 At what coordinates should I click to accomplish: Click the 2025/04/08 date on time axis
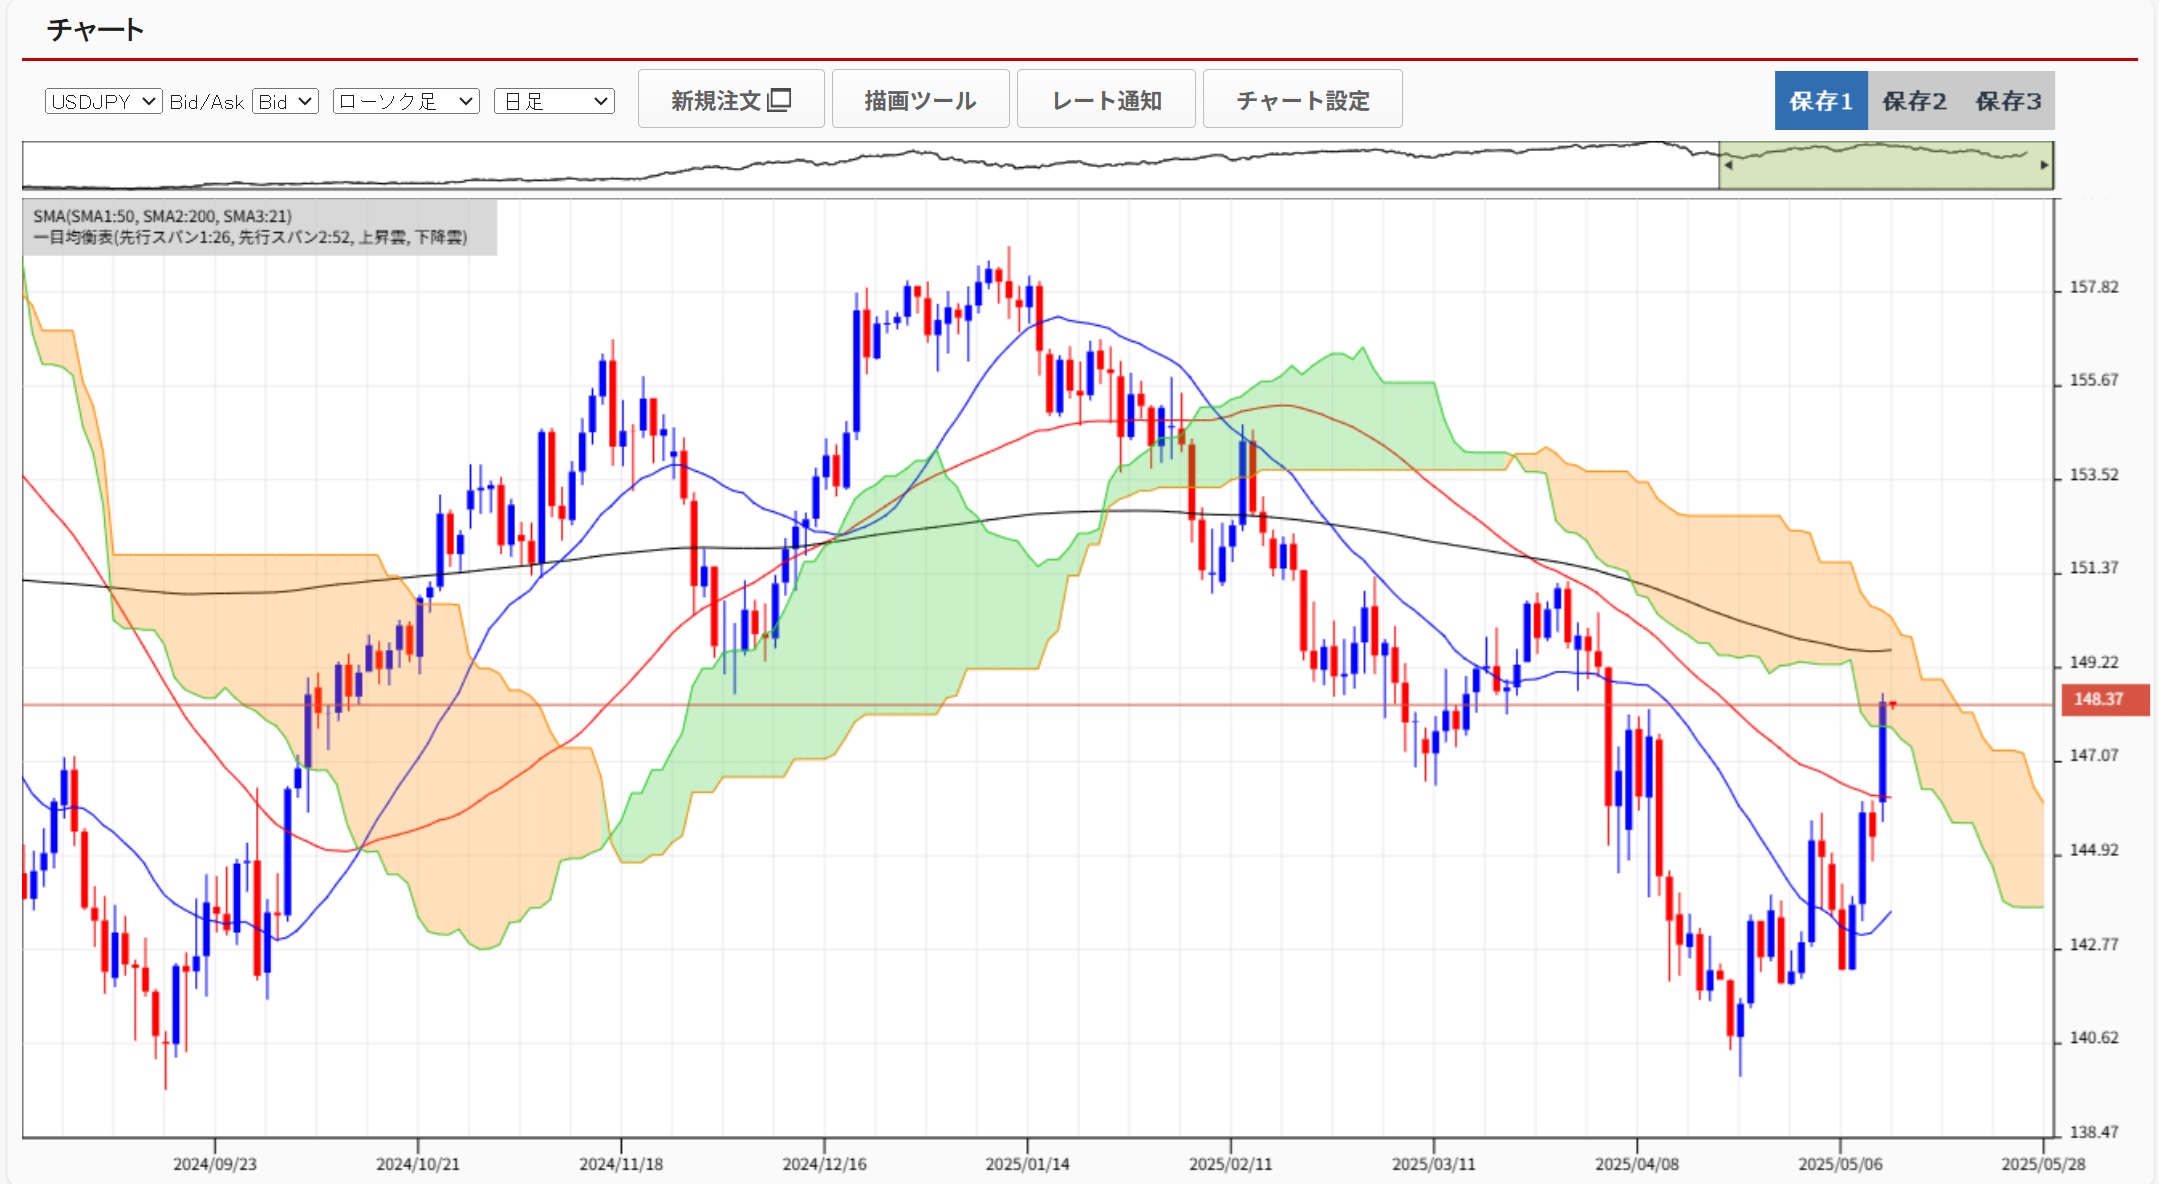tap(1636, 1164)
